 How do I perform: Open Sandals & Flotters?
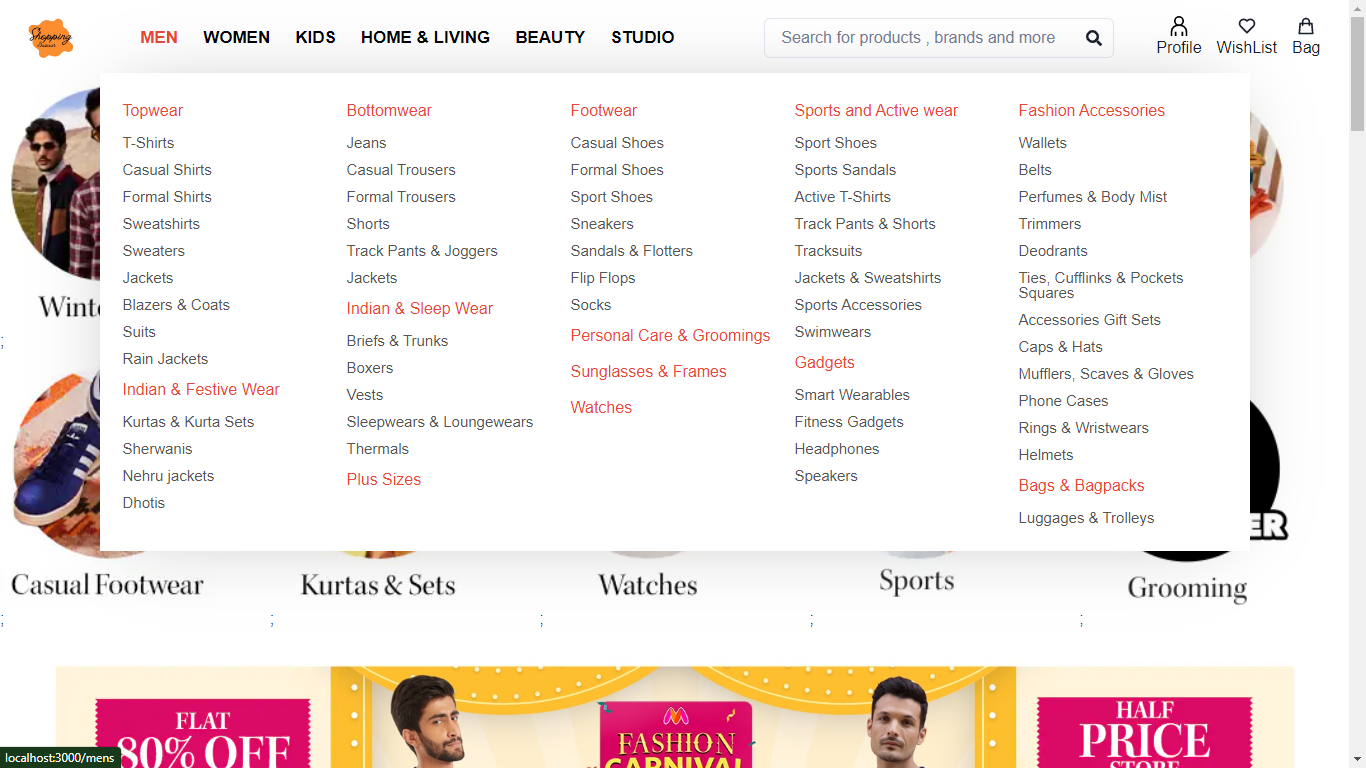[632, 251]
